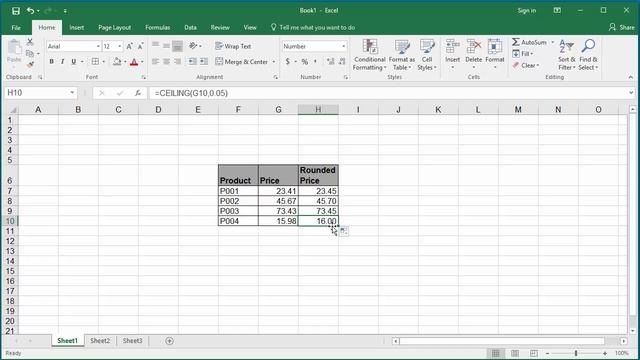
Task: Add a new sheet with the plus icon
Action: (x=169, y=341)
